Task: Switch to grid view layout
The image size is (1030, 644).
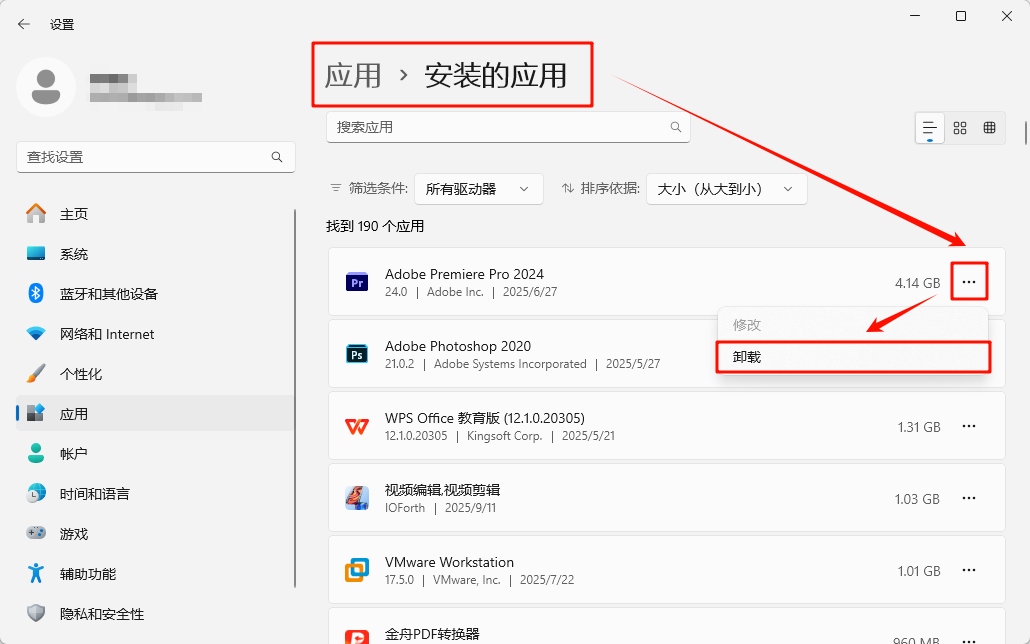Action: (x=960, y=127)
